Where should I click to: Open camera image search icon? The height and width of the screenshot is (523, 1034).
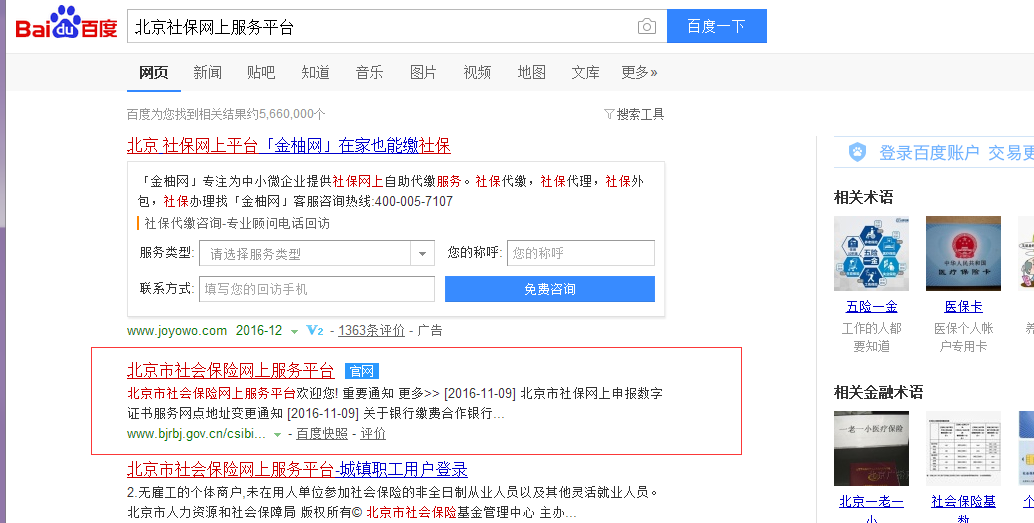(647, 26)
